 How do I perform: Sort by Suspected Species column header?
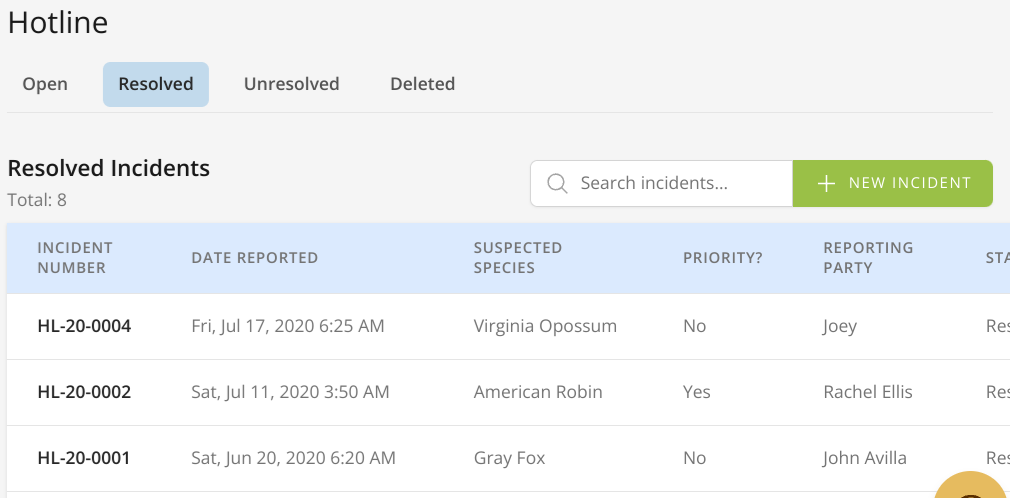pos(518,258)
